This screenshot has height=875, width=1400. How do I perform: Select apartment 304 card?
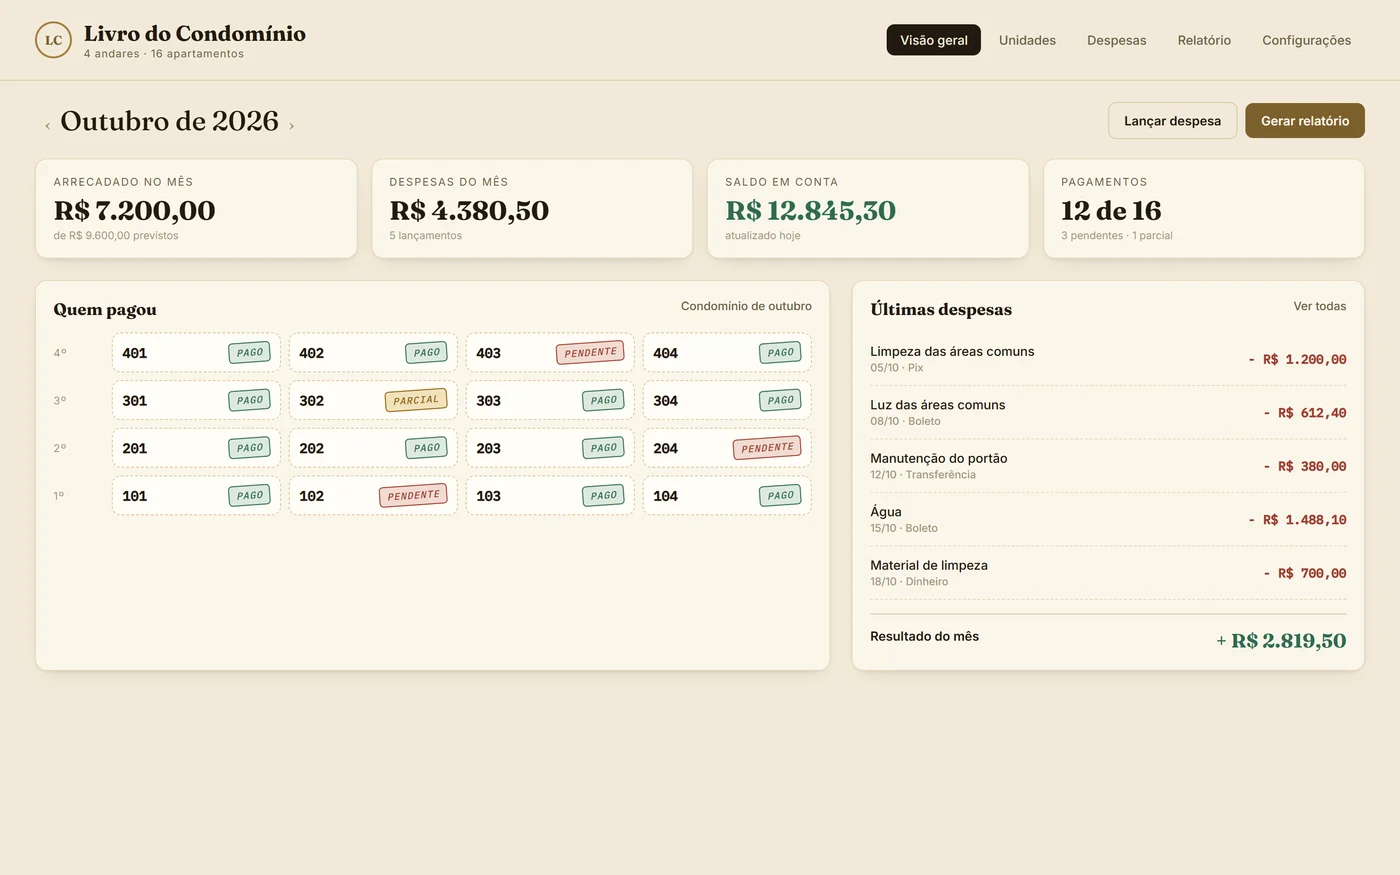pyautogui.click(x=727, y=401)
